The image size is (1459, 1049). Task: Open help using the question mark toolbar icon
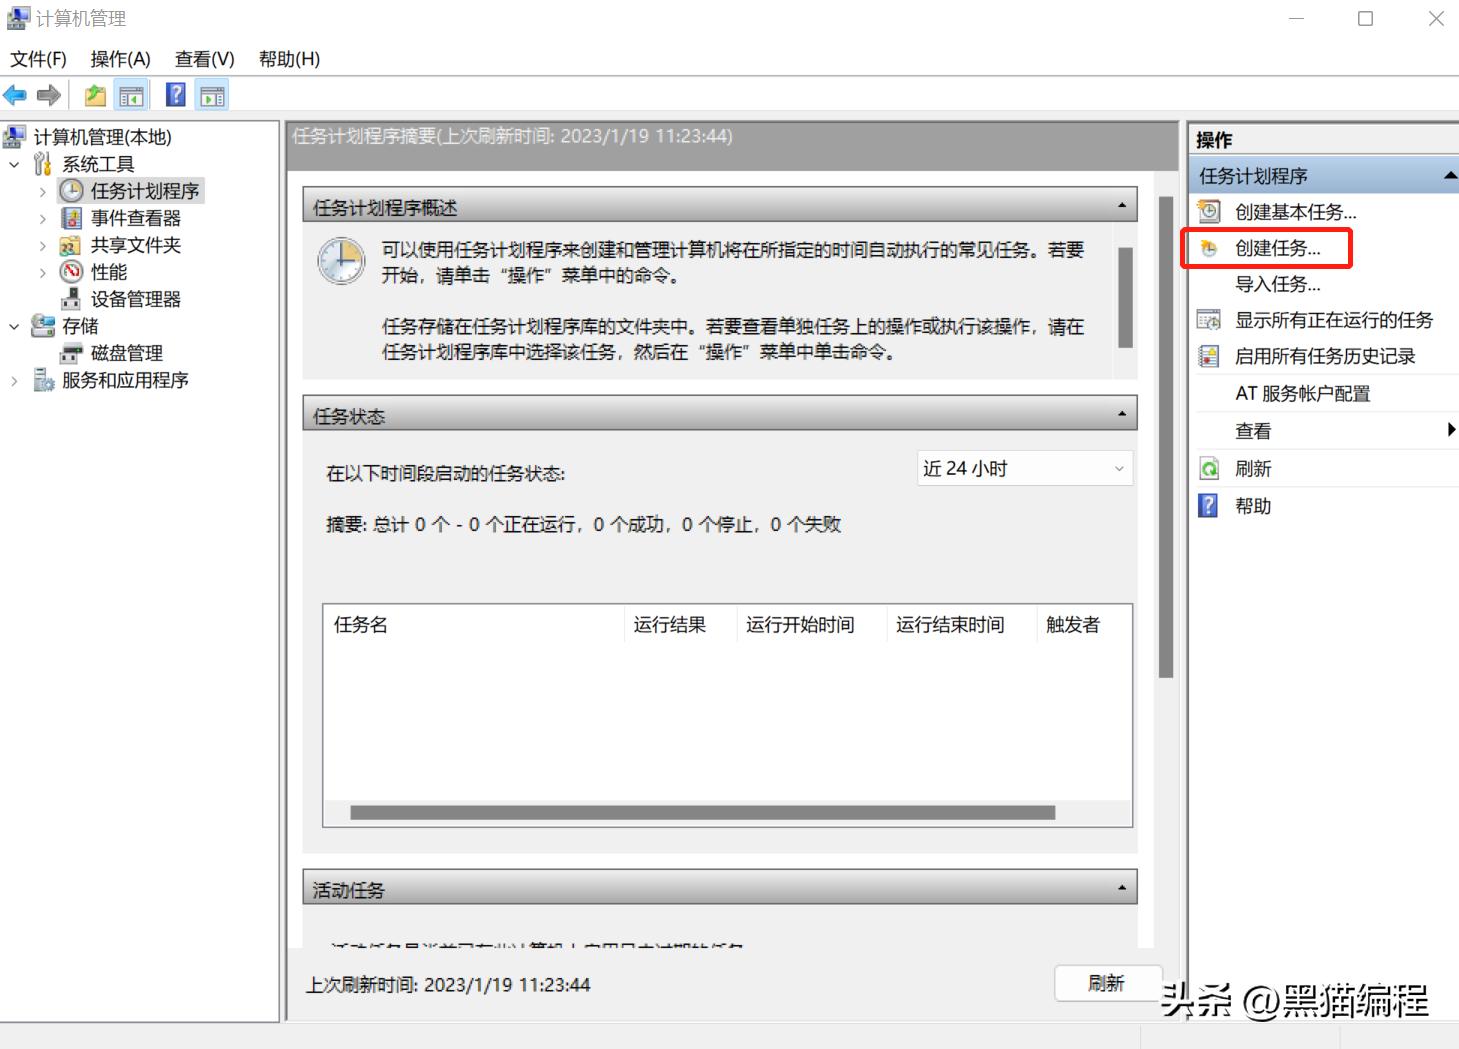pyautogui.click(x=174, y=95)
